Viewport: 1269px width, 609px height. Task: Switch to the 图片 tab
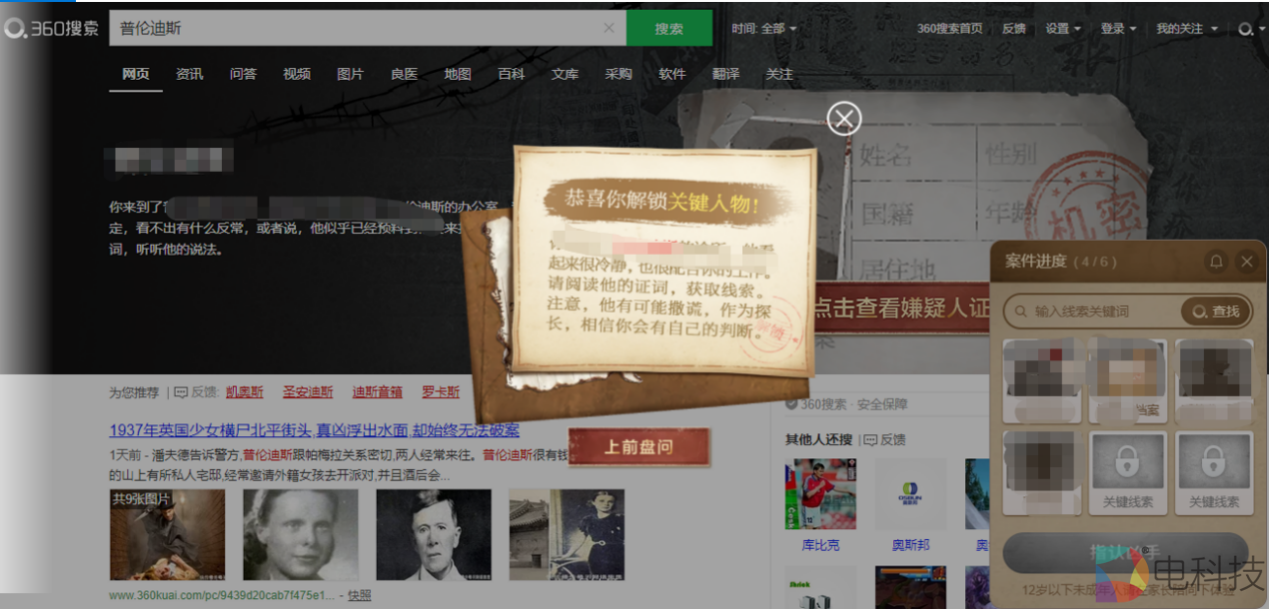[x=350, y=74]
